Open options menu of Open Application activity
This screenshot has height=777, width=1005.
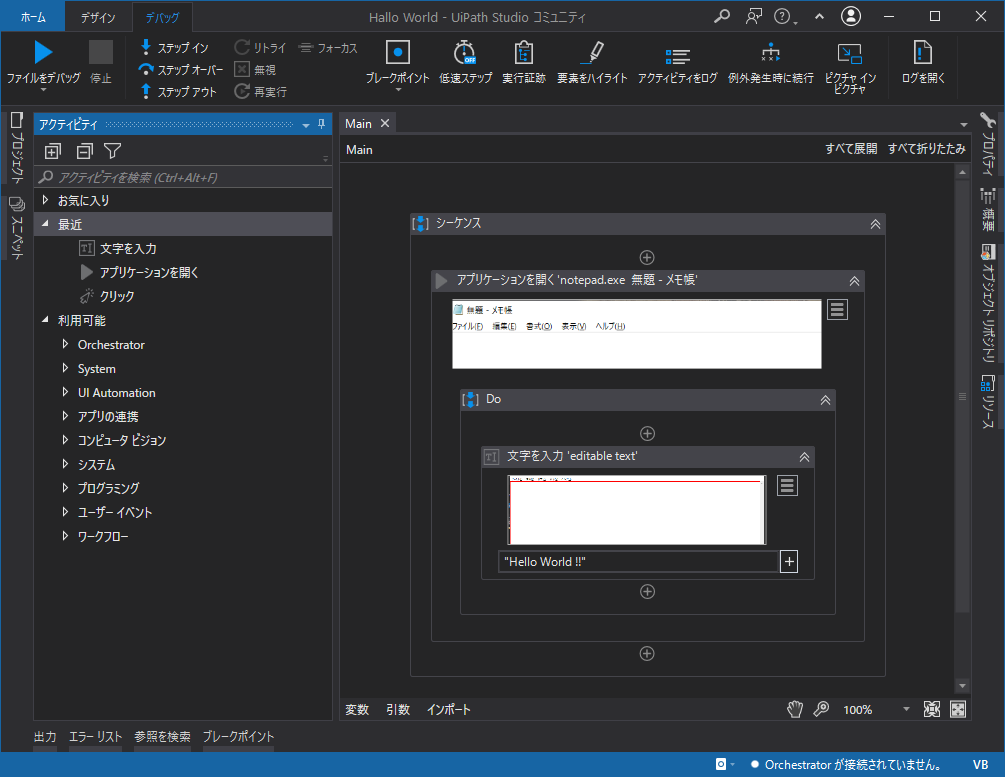837,310
